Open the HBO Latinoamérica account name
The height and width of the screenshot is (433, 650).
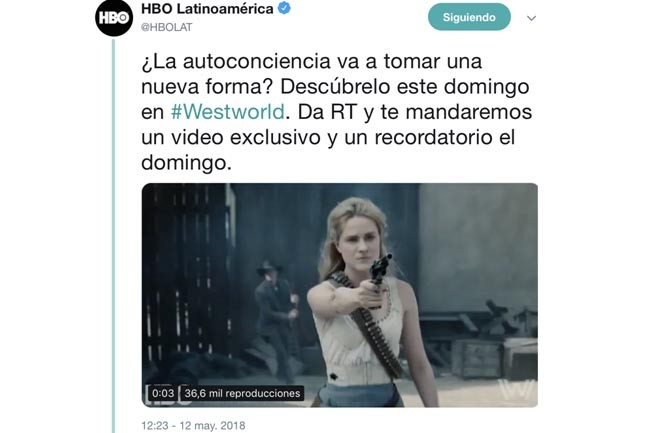click(x=207, y=9)
